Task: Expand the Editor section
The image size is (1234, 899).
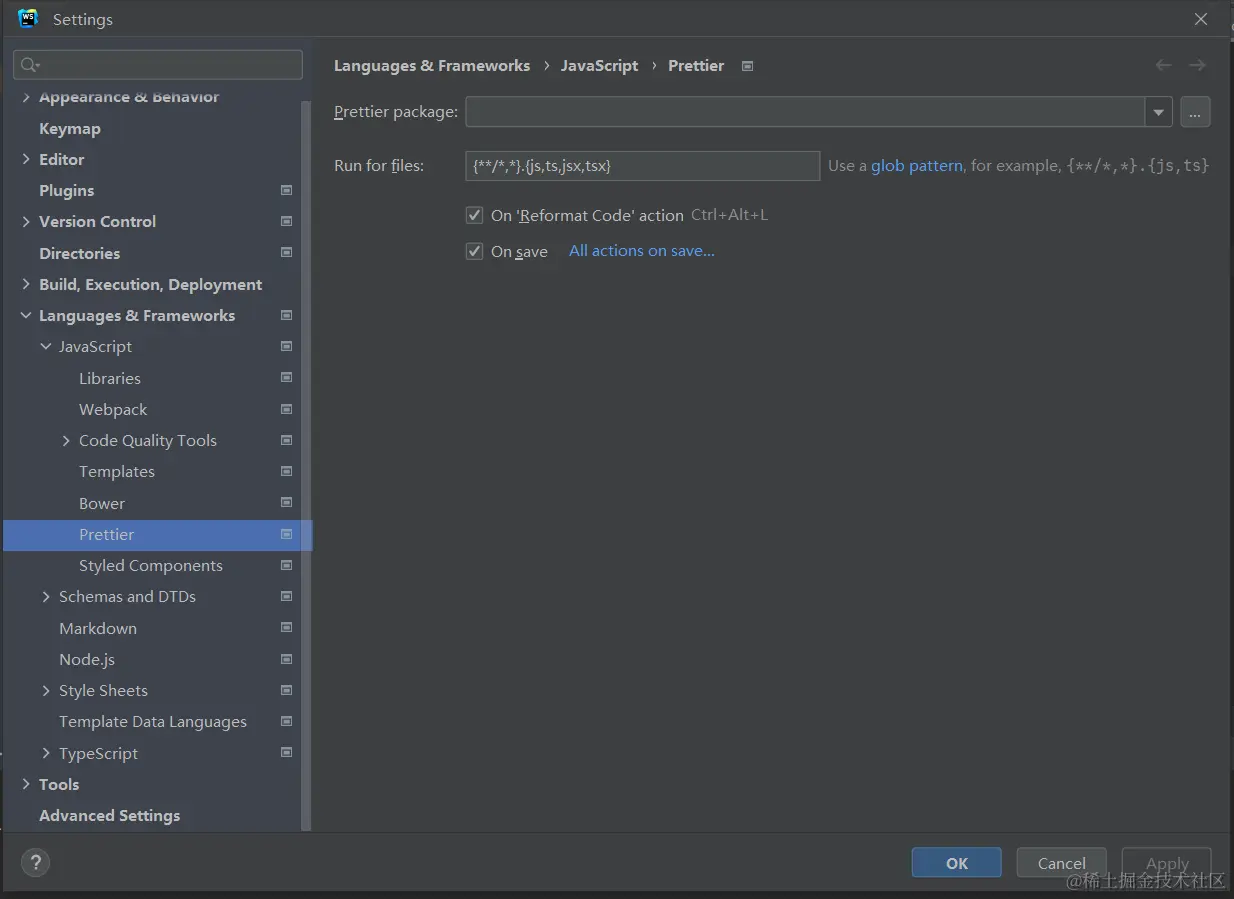Action: 26,159
